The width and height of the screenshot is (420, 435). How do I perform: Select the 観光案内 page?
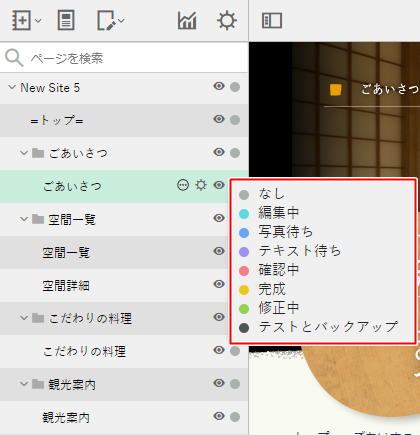click(x=124, y=417)
